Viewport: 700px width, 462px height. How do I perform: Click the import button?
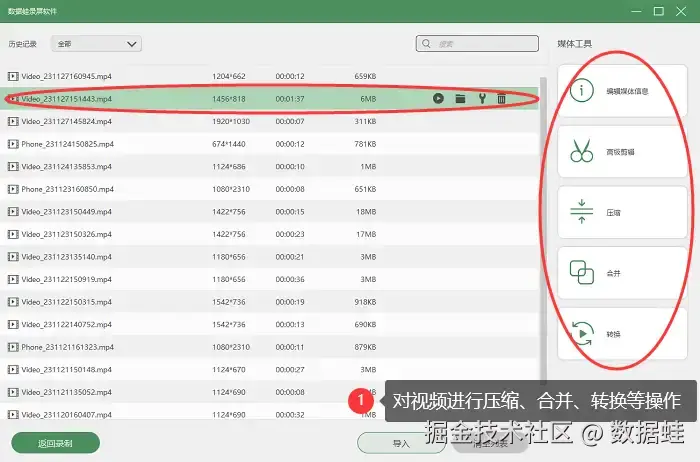pyautogui.click(x=401, y=443)
